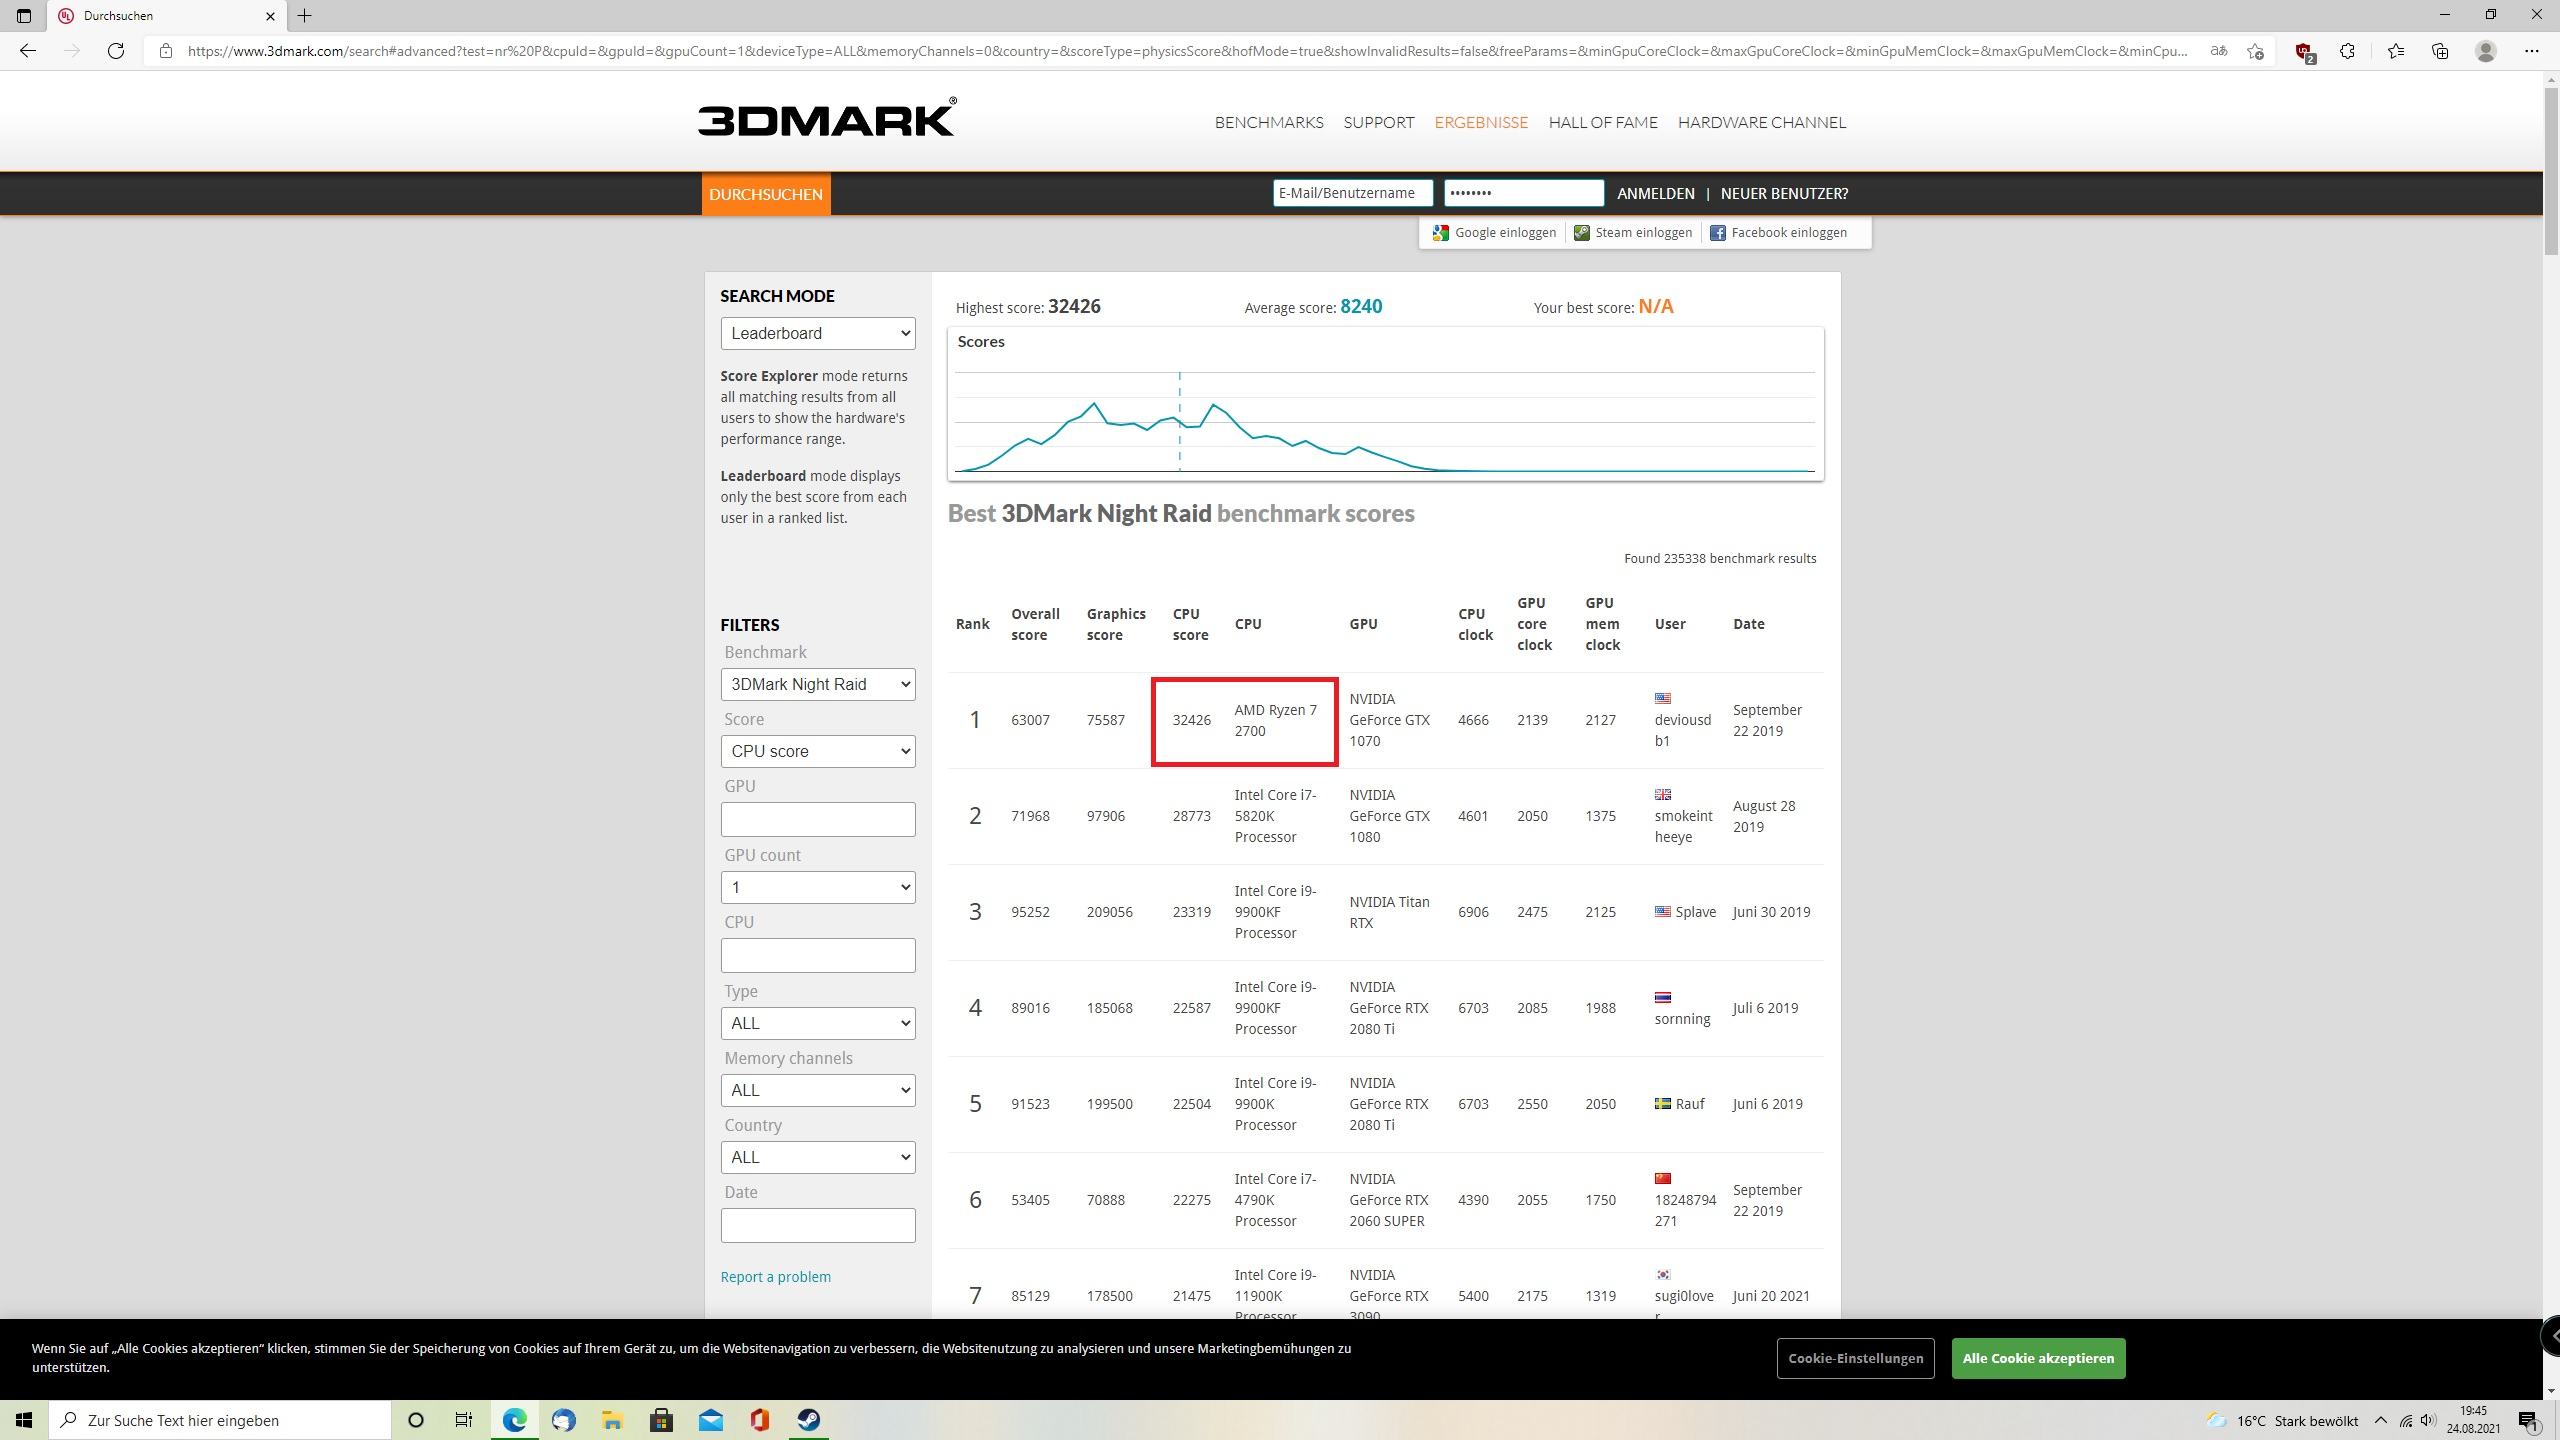Open Mail app from taskbar
This screenshot has height=1440, width=2560.
coord(710,1420)
